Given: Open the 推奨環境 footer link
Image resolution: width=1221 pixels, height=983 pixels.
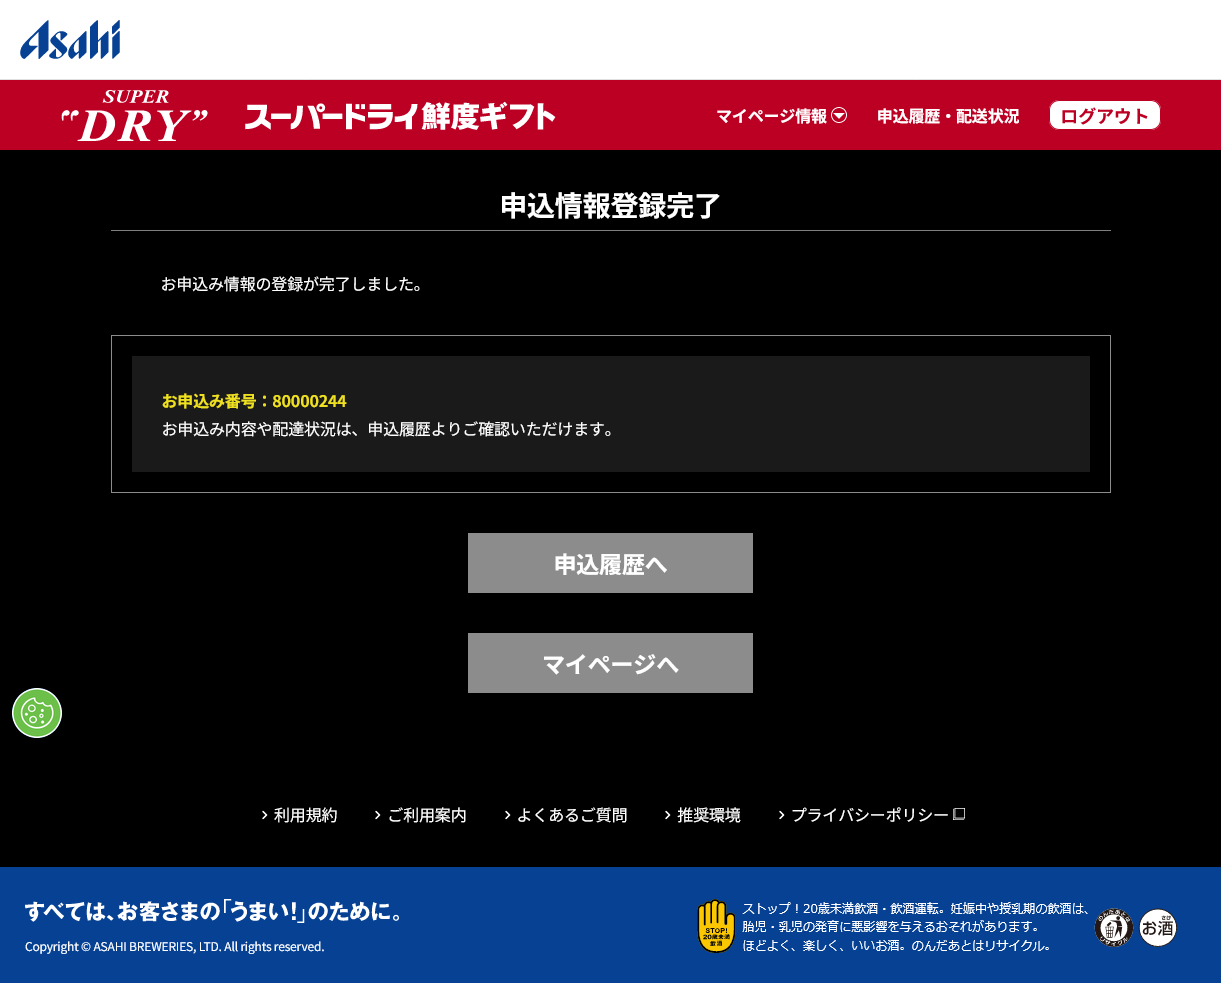Looking at the screenshot, I should (x=703, y=815).
